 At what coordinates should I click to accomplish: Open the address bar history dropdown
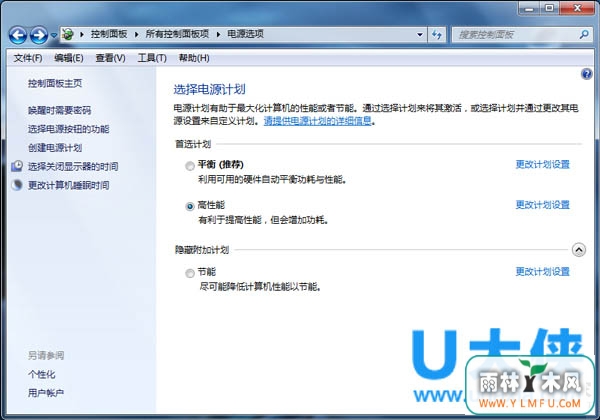coord(420,35)
